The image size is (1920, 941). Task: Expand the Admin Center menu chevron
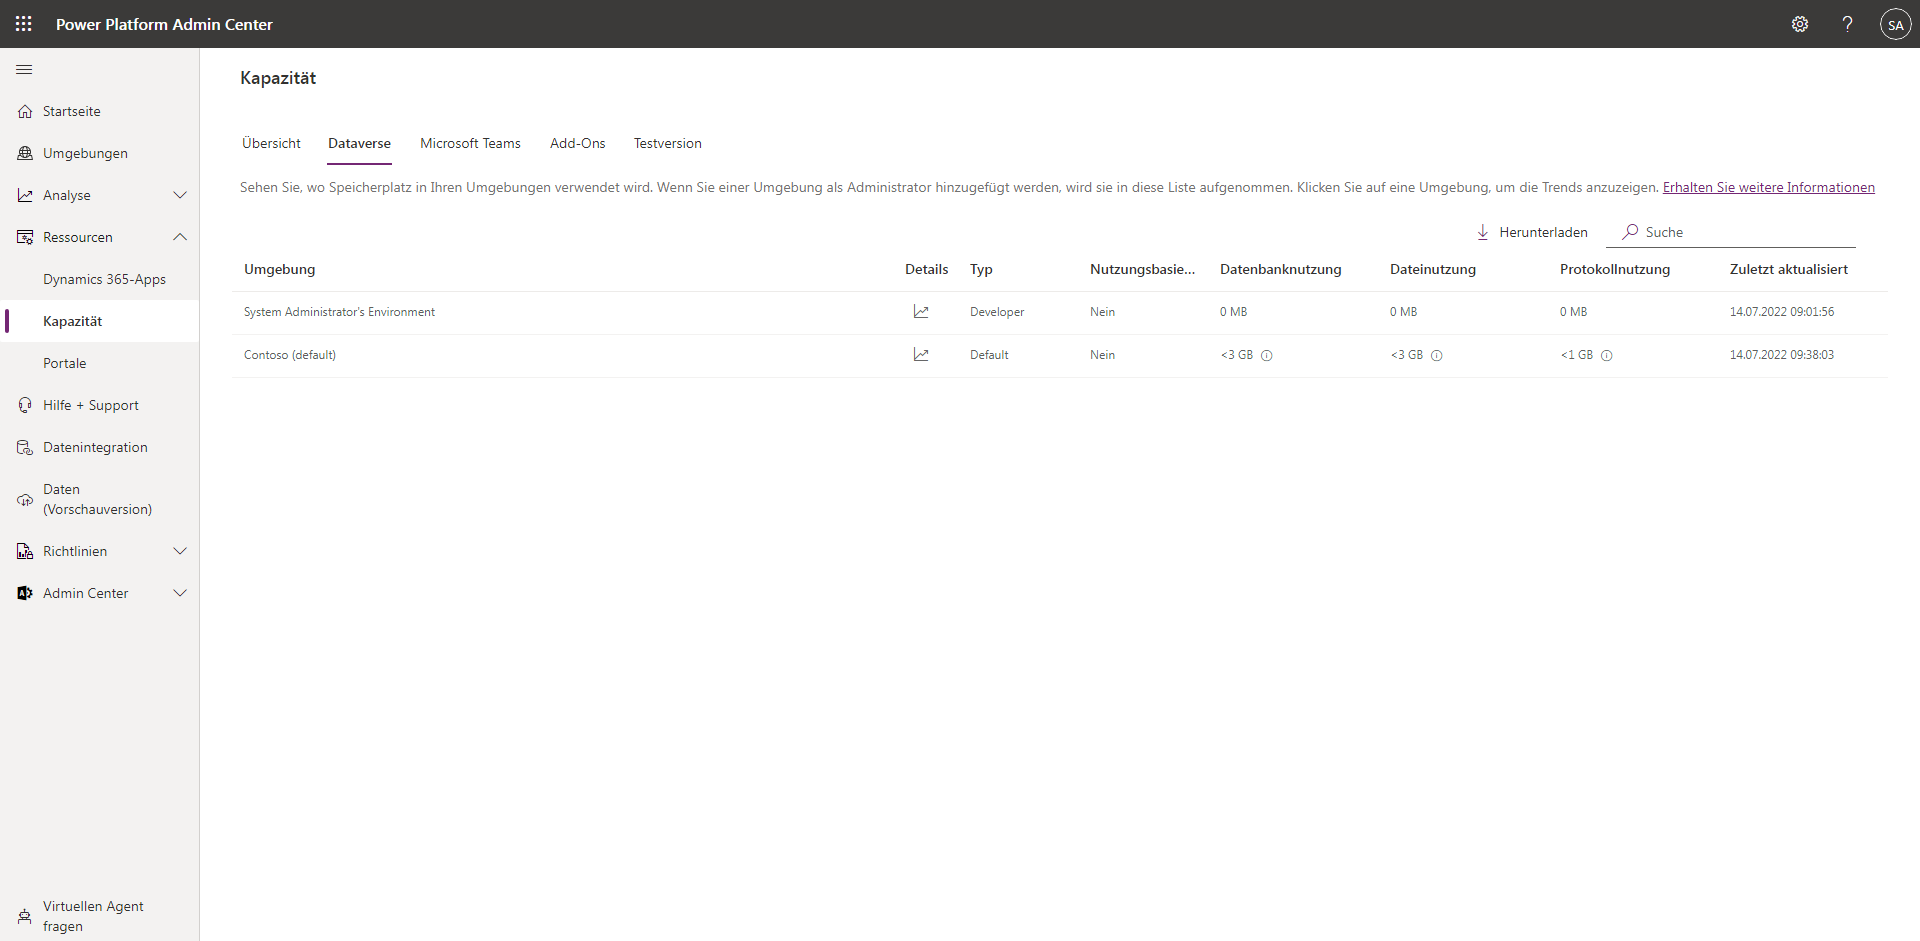[x=180, y=593]
